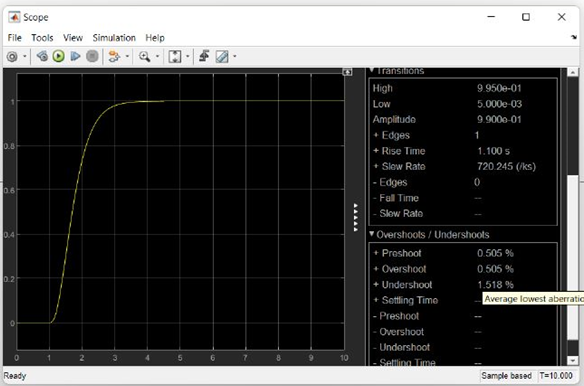Click the Stop simulation button

[92, 56]
